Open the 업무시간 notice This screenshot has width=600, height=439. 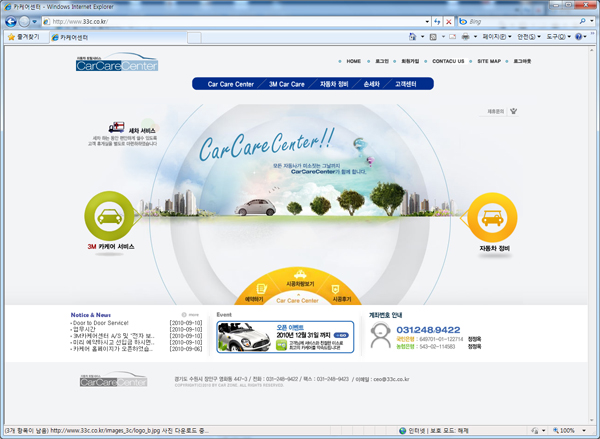pyautogui.click(x=84, y=330)
